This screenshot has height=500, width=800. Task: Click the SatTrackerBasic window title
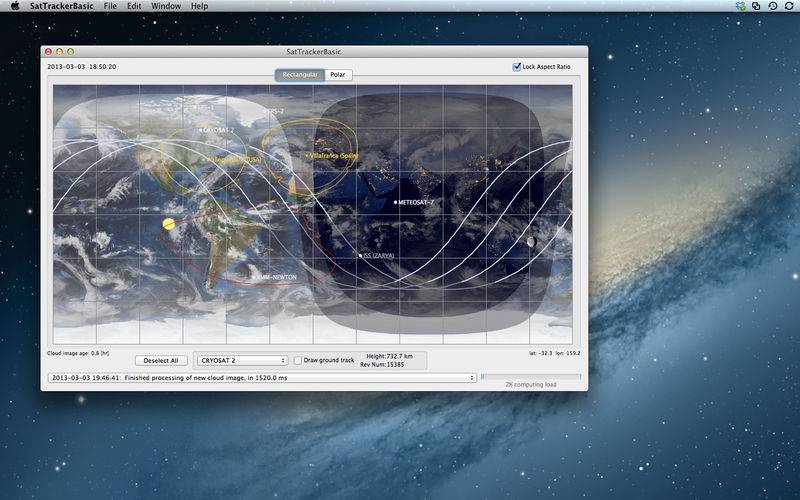click(314, 52)
